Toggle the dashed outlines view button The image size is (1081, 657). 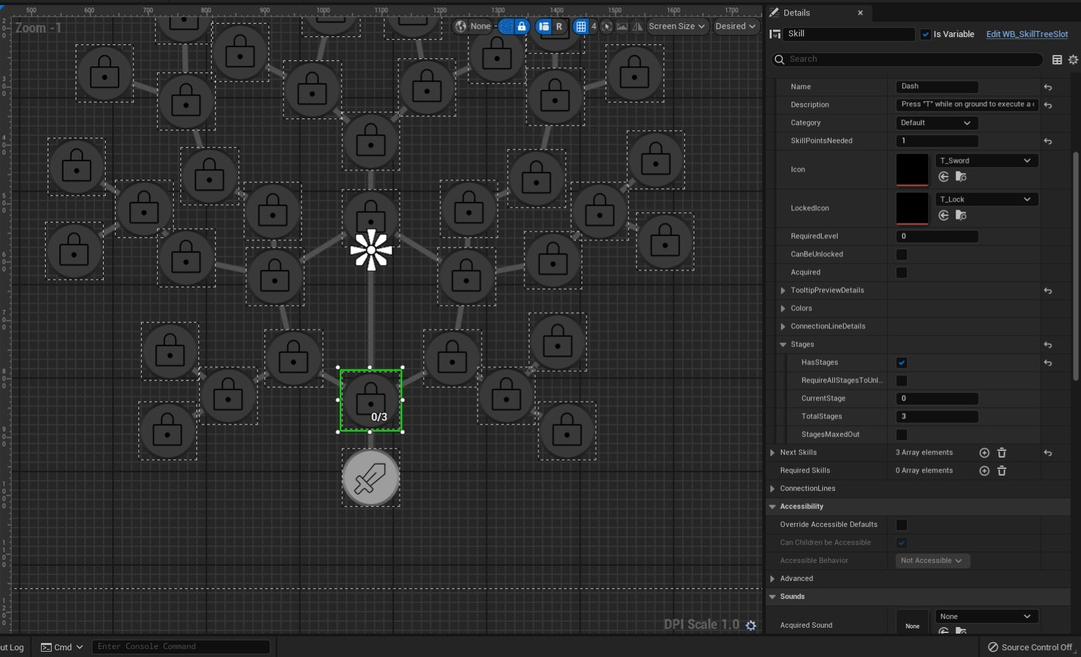pos(507,26)
